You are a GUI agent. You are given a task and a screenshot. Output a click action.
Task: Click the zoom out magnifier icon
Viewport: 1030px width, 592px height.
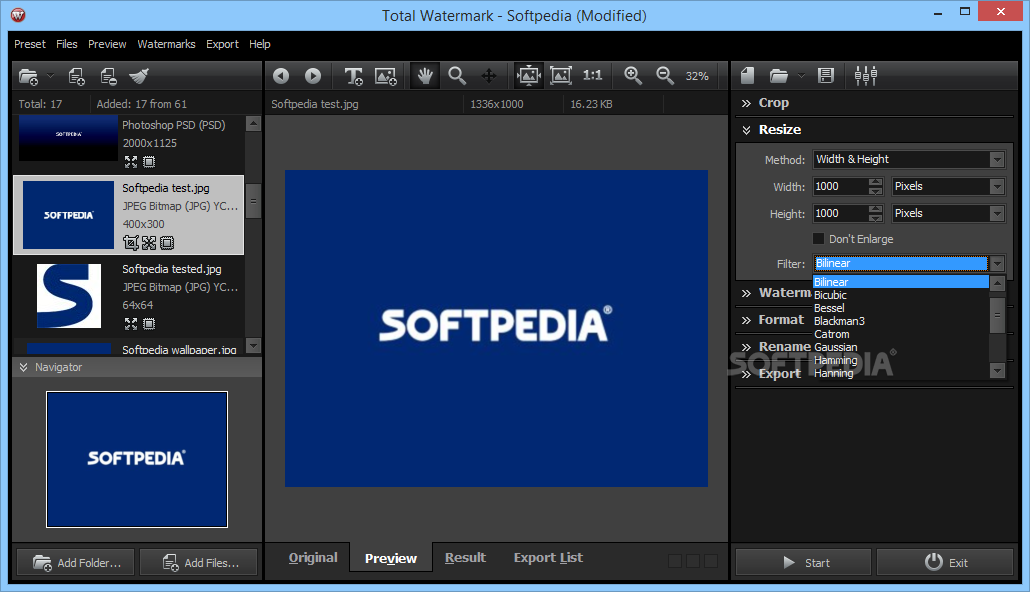click(665, 76)
